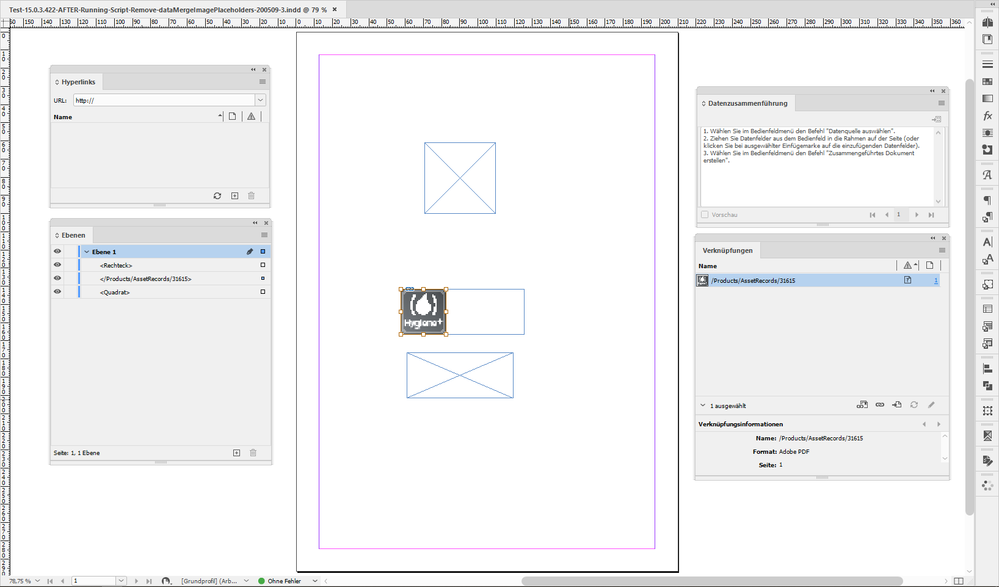Create new hyperlink in Hyperlinks panel
This screenshot has height=587, width=999.
pos(234,196)
